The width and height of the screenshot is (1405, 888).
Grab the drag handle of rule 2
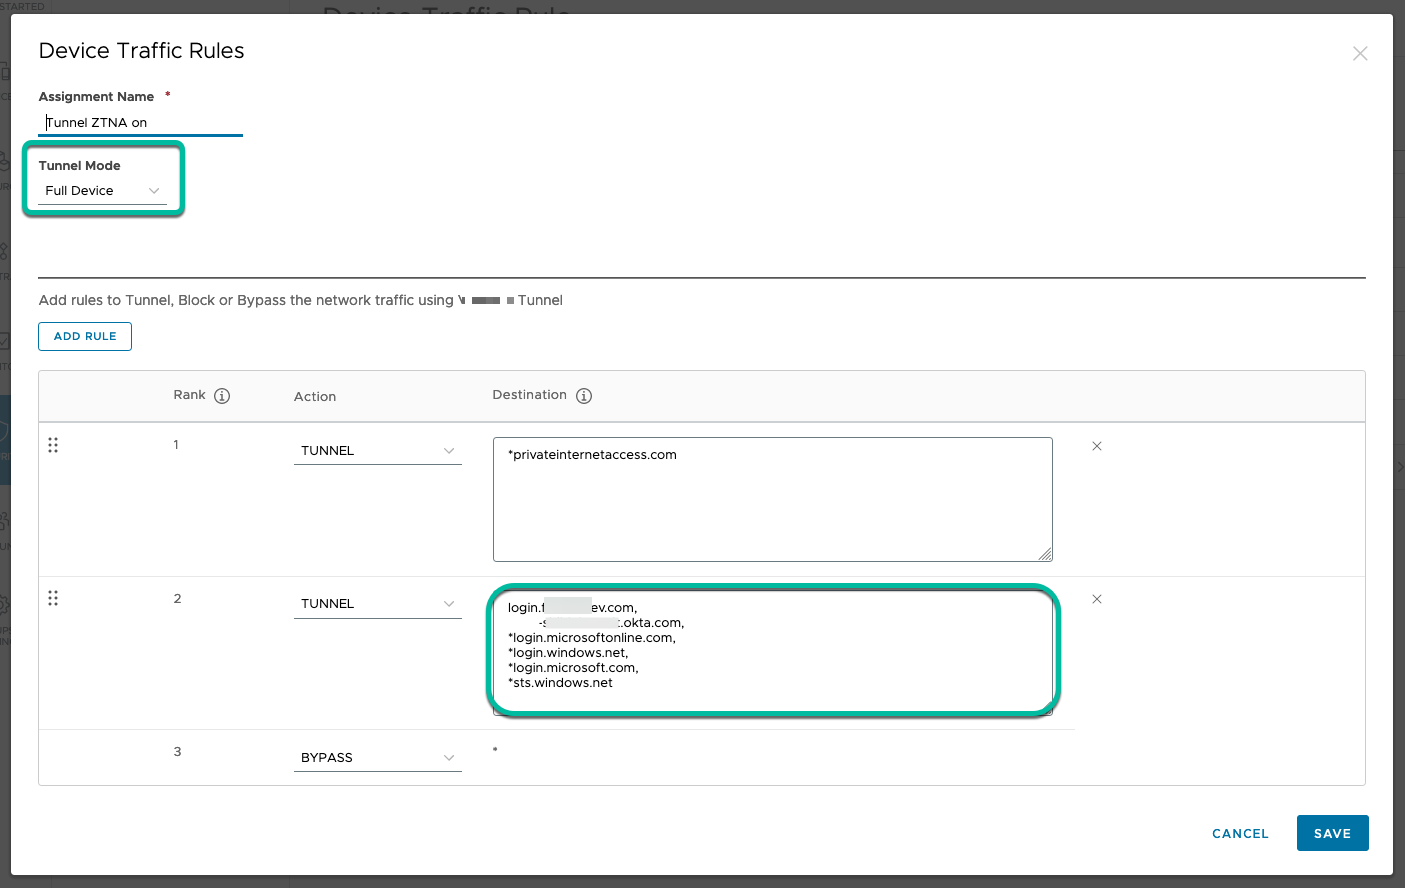click(53, 598)
